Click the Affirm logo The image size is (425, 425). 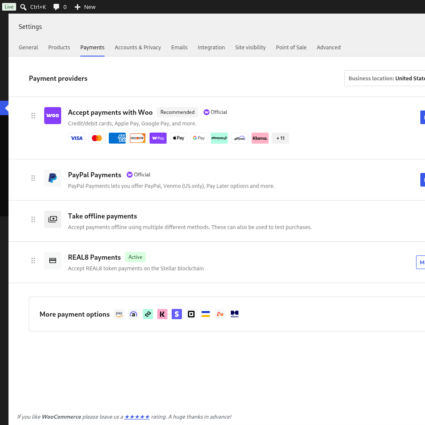coord(240,138)
